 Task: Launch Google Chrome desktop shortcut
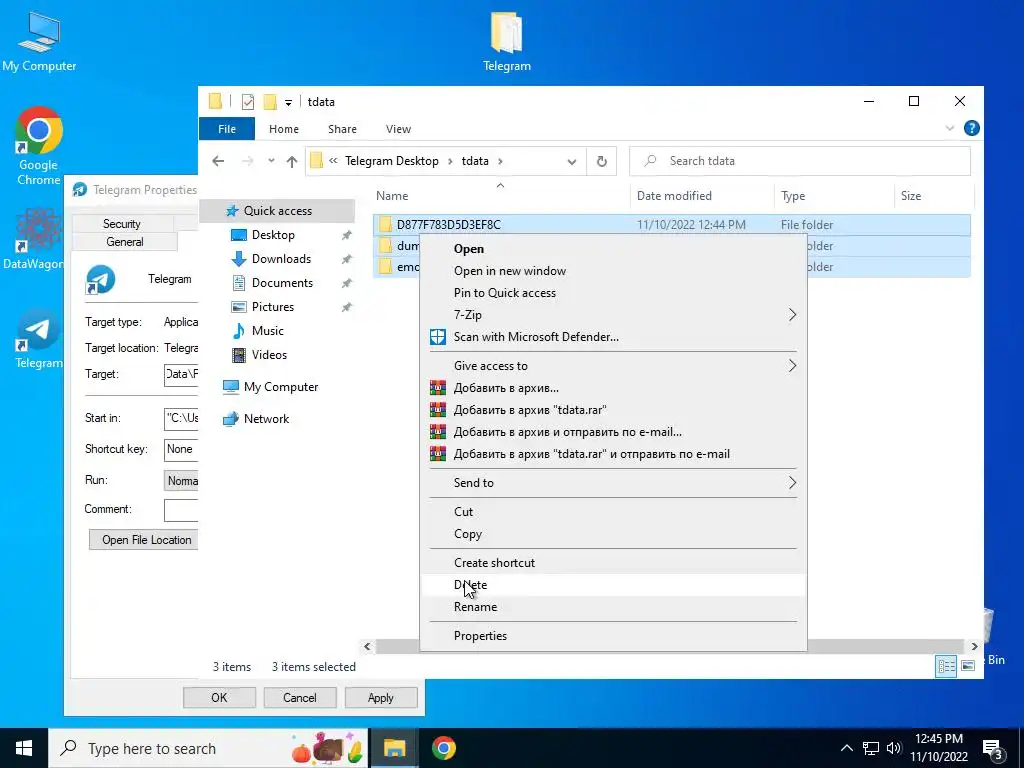tap(38, 146)
